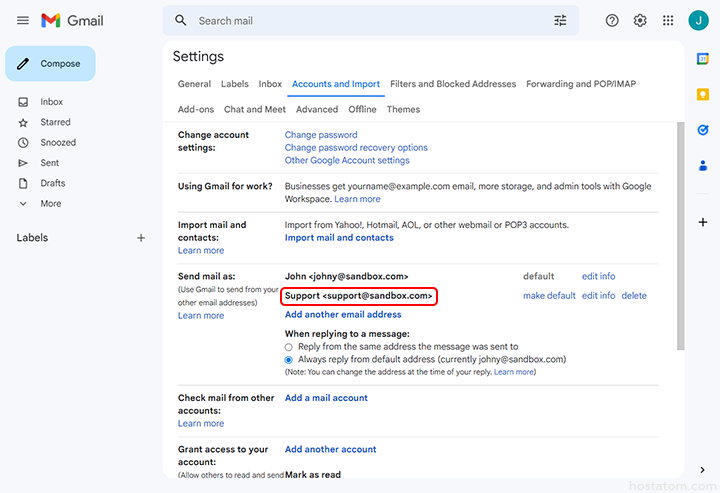Open Google Calendar in the side panel
This screenshot has width=720, height=493.
(703, 59)
